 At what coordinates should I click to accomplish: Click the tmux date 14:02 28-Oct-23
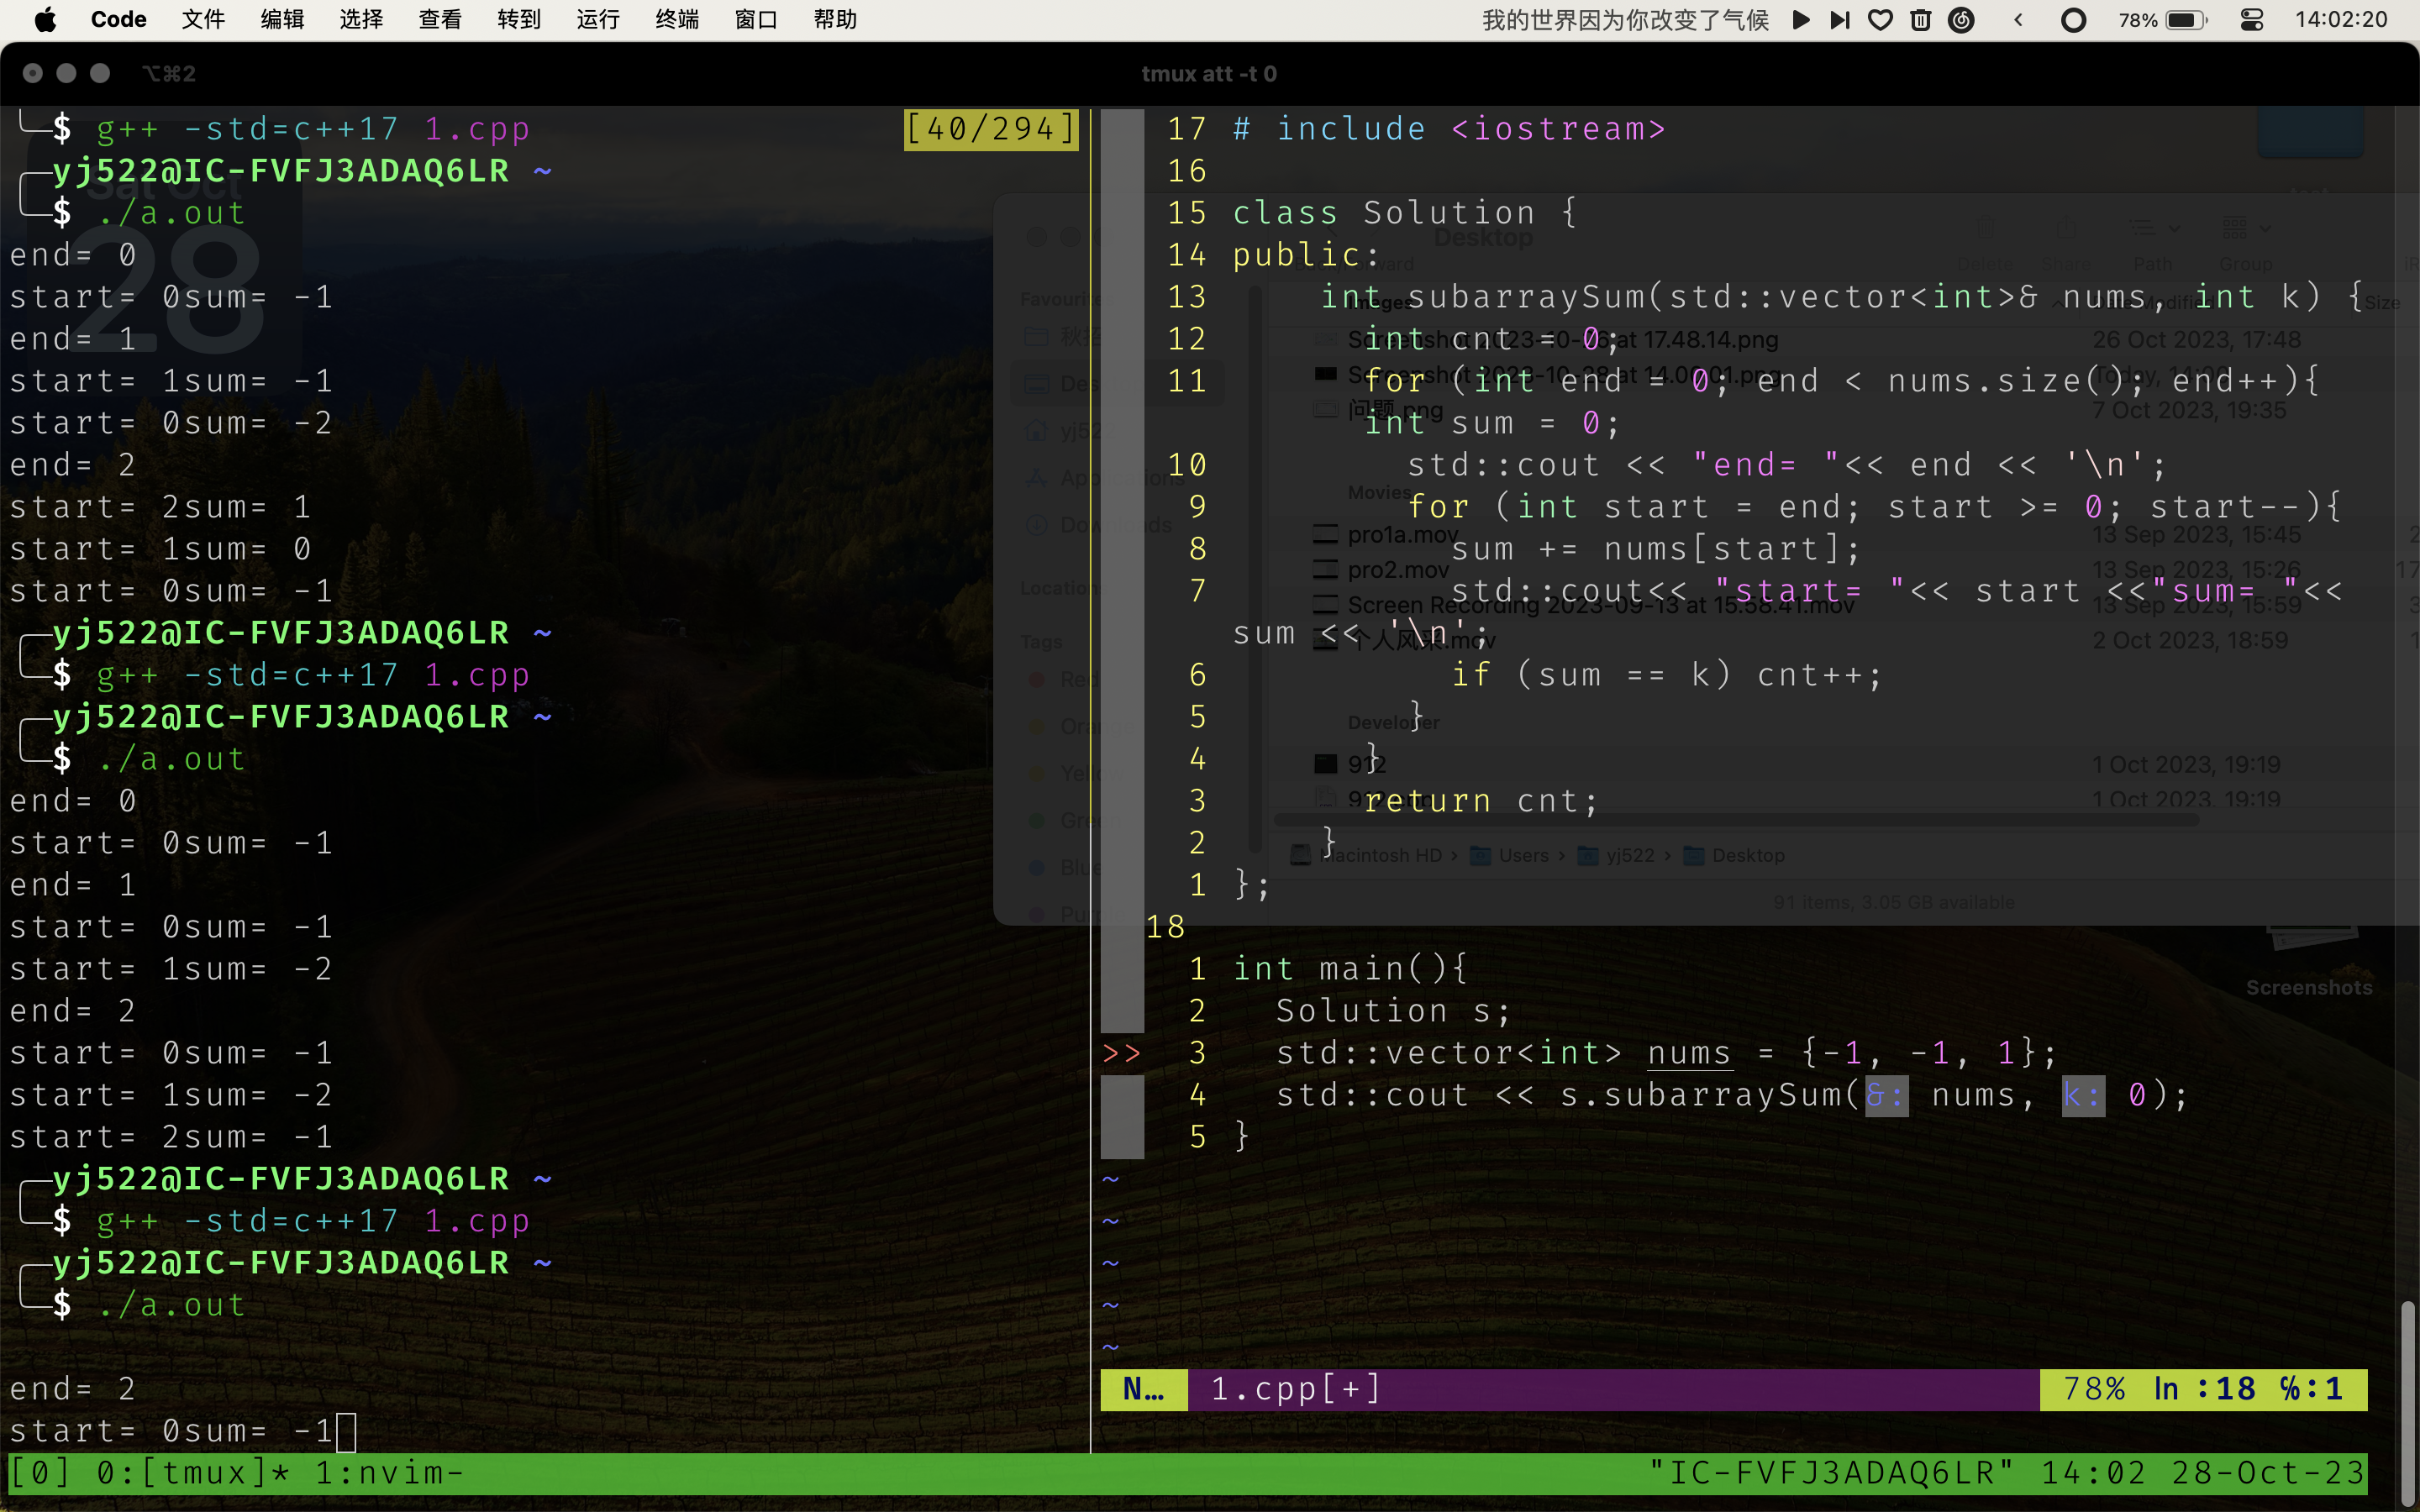tap(2203, 1473)
